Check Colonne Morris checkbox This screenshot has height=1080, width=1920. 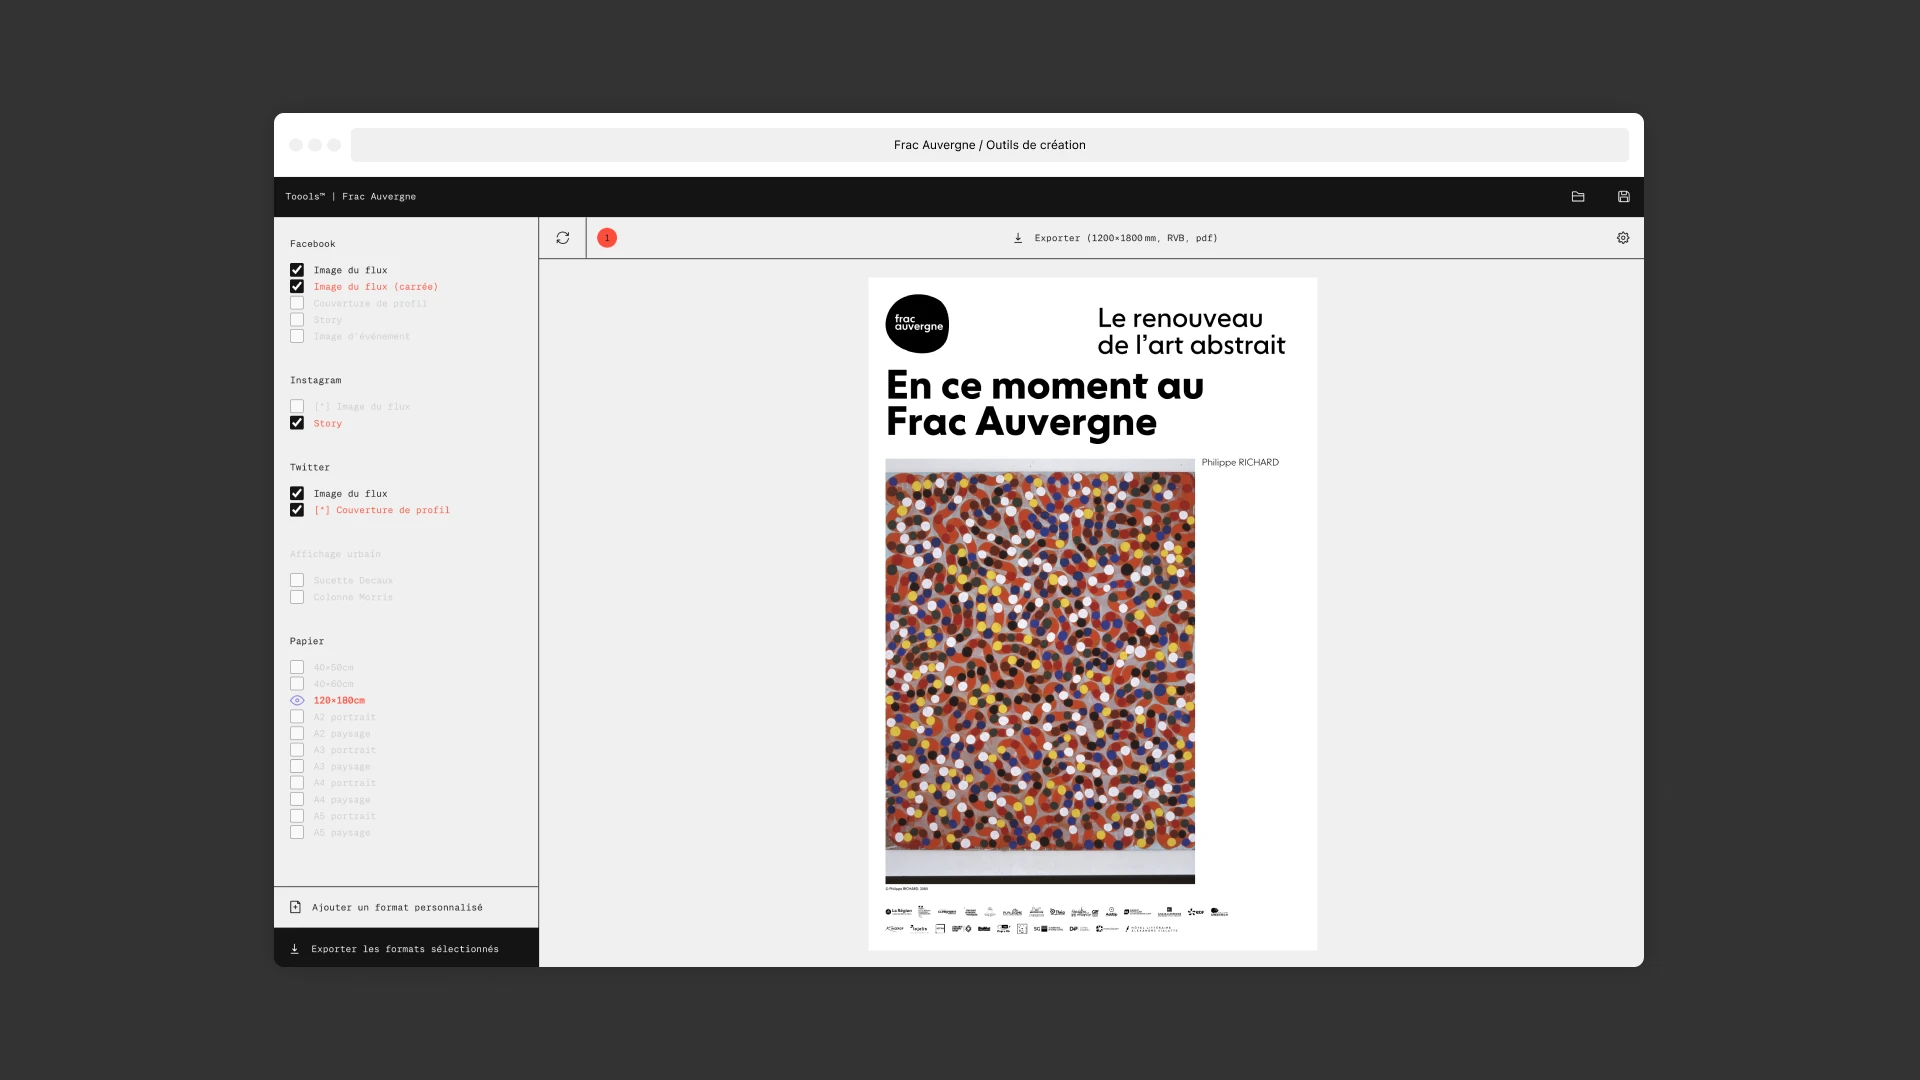(297, 597)
